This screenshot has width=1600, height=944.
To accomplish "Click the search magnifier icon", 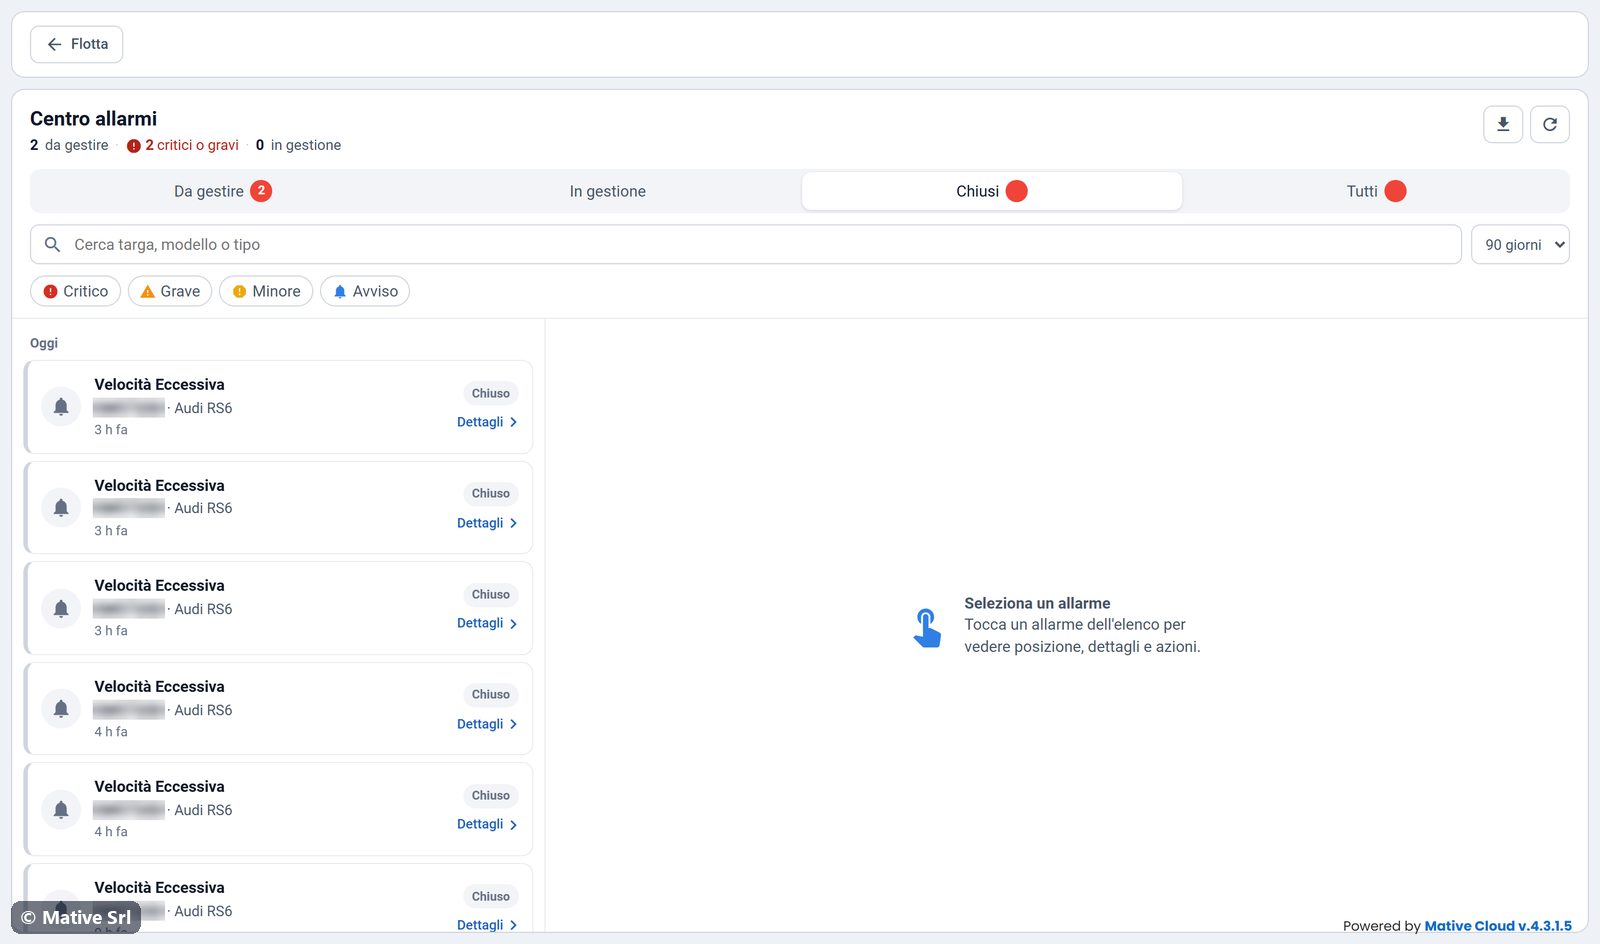I will coord(53,244).
